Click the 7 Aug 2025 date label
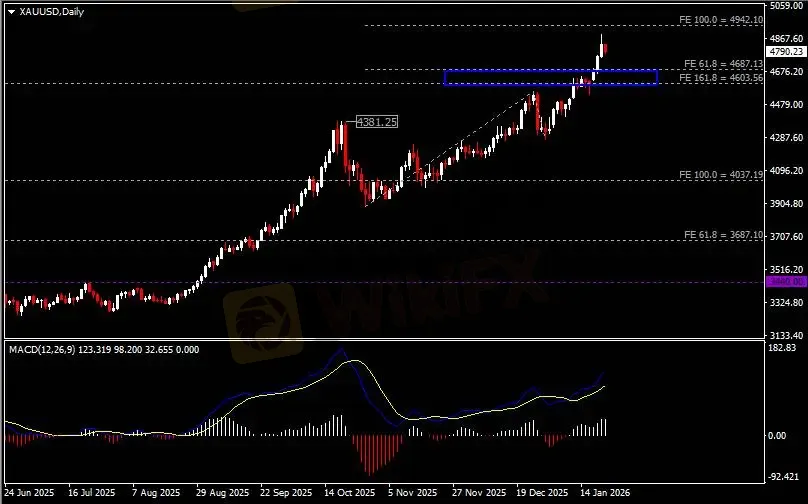The image size is (808, 504). pyautogui.click(x=156, y=493)
